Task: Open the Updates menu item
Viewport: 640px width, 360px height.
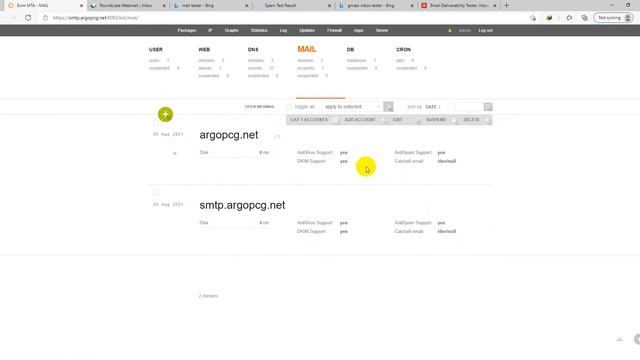Action: click(307, 30)
